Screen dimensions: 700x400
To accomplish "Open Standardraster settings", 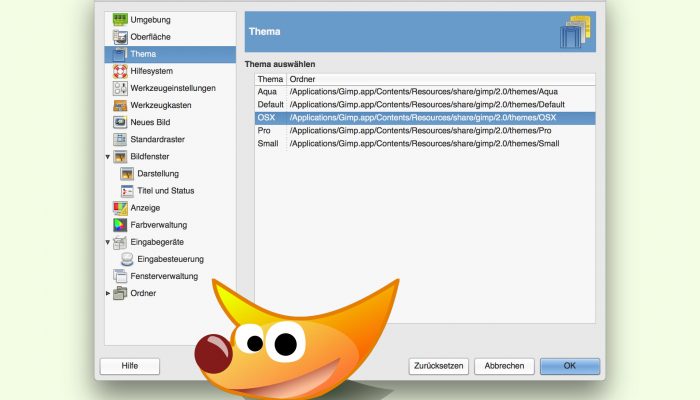I will click(x=158, y=139).
